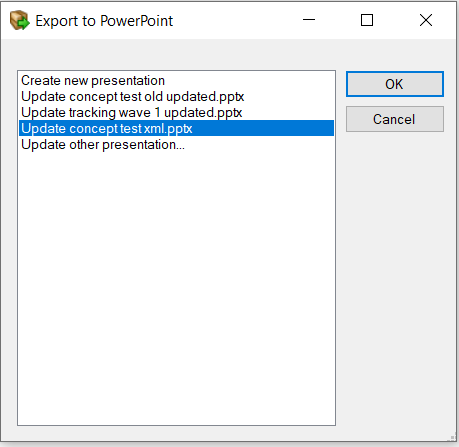This screenshot has height=447, width=459.
Task: Confirm export with OK button
Action: 395,84
